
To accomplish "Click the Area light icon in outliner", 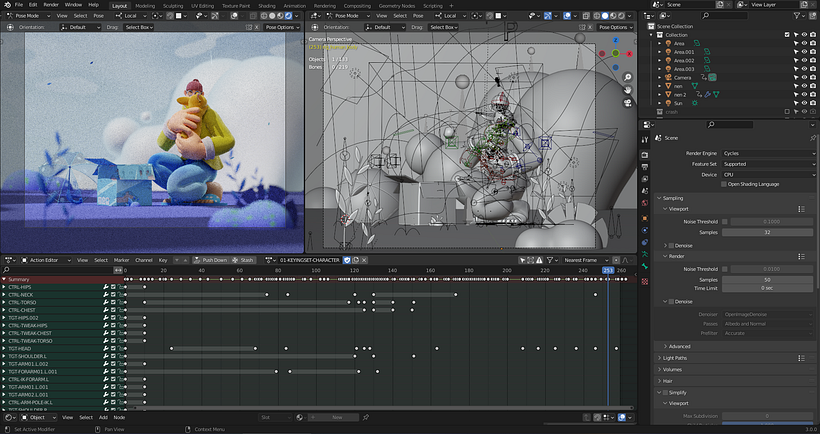I will tap(668, 43).
